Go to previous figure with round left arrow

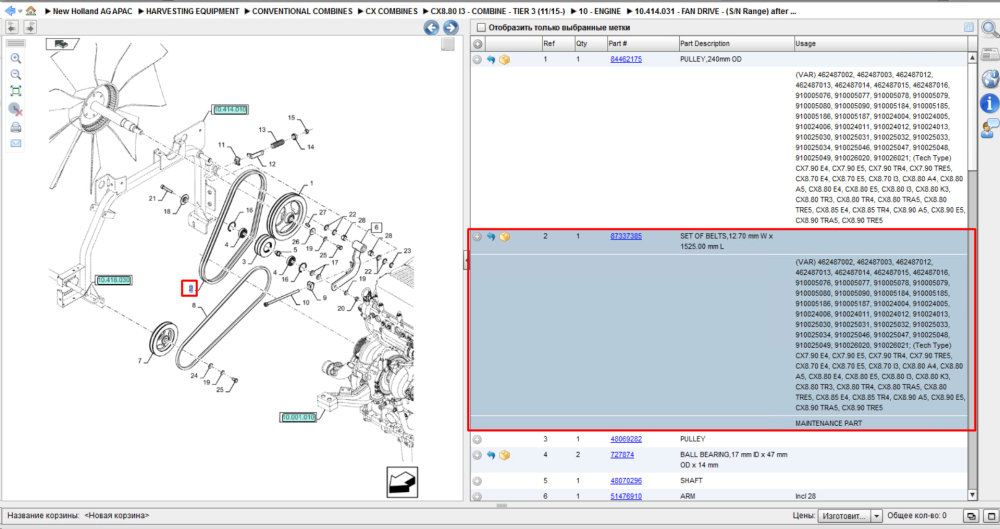pyautogui.click(x=432, y=27)
